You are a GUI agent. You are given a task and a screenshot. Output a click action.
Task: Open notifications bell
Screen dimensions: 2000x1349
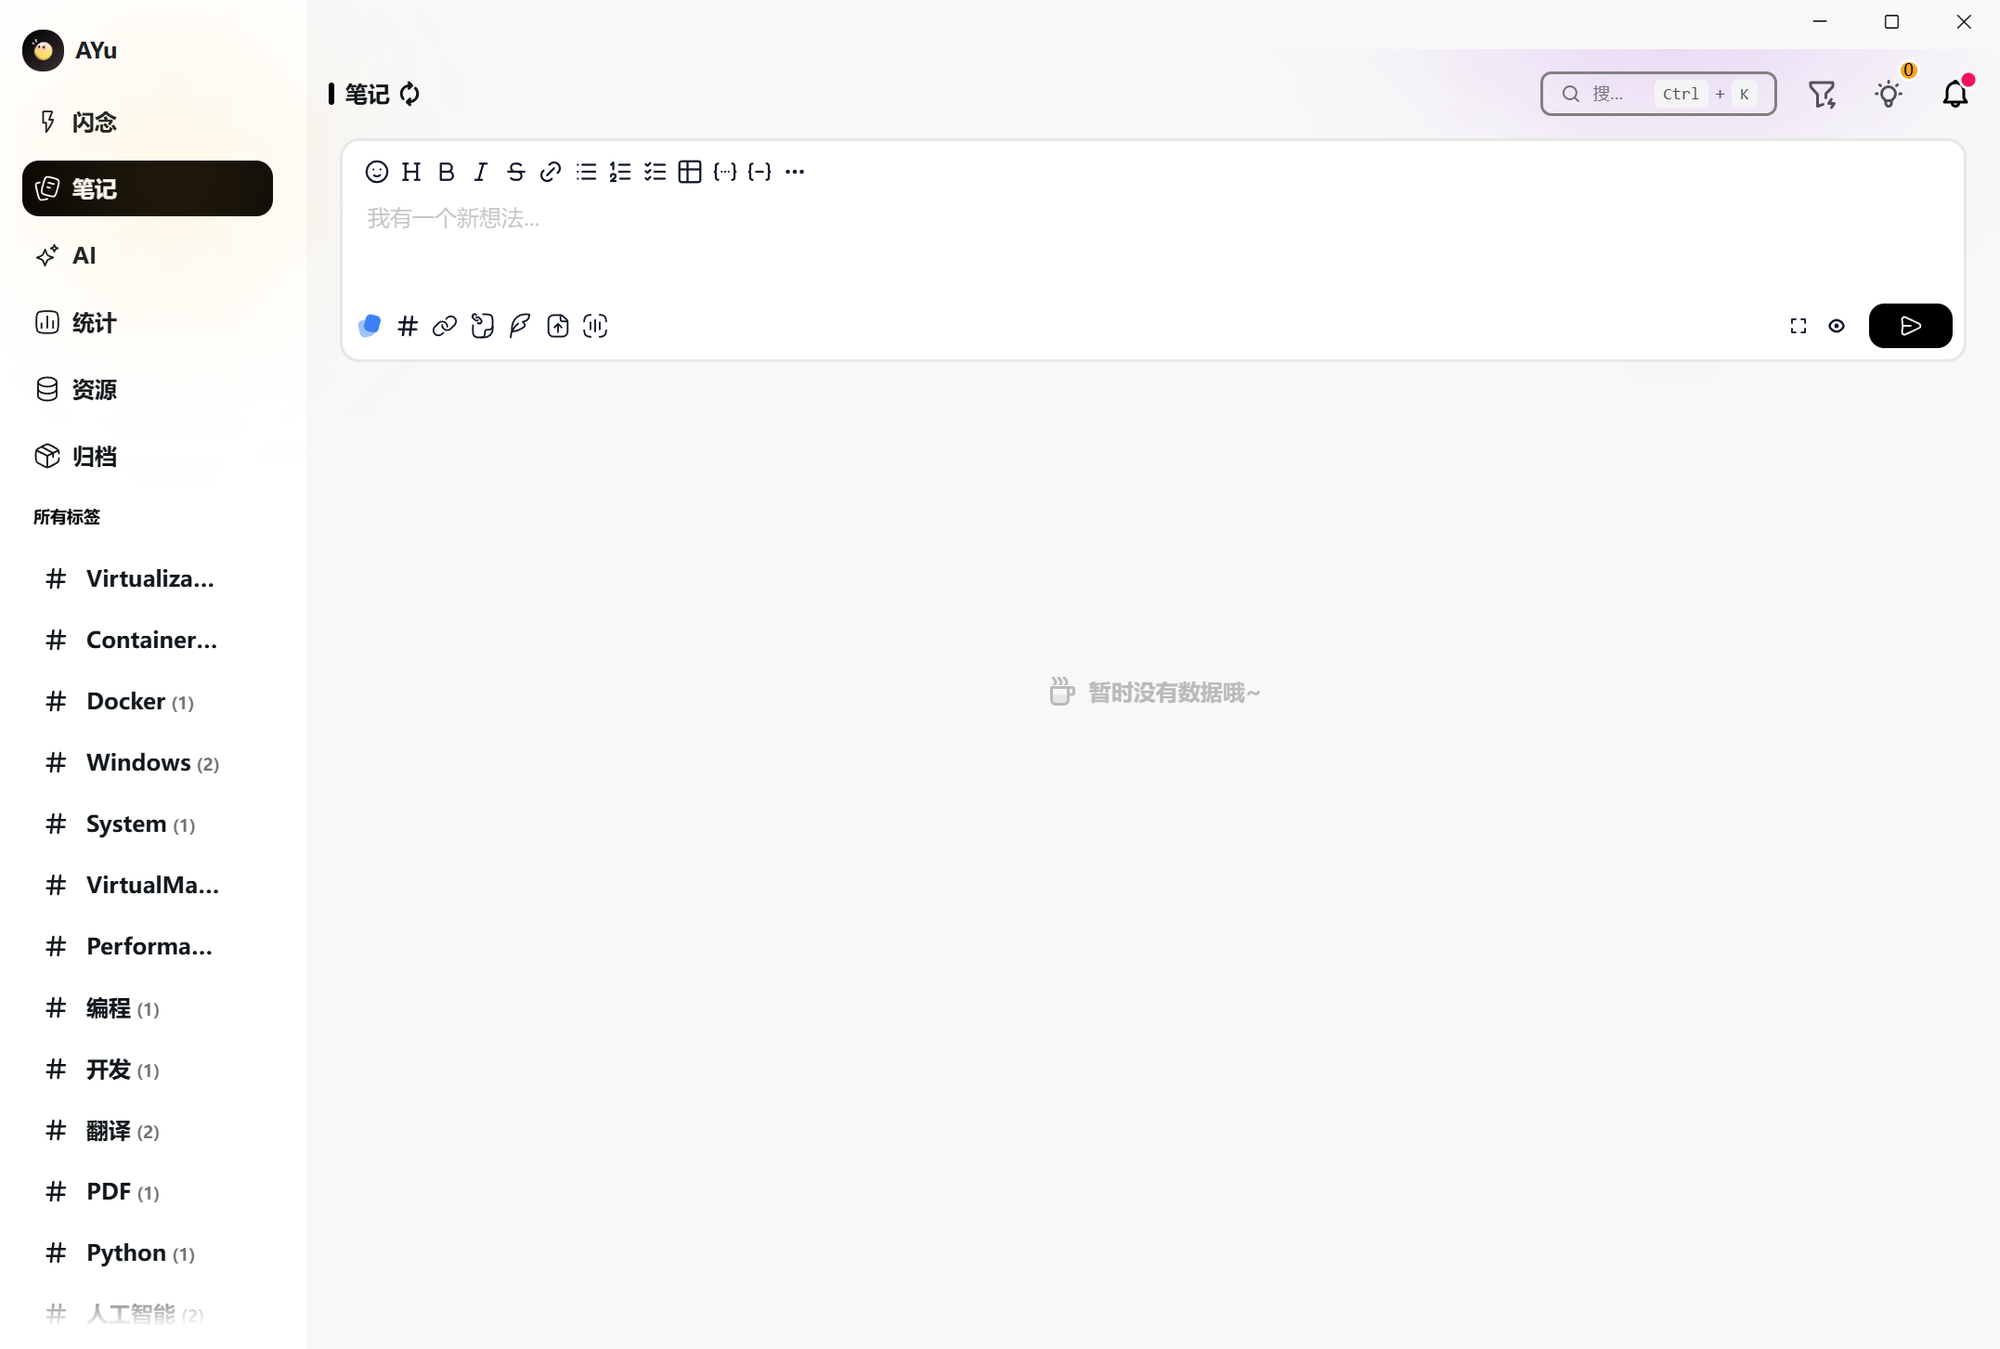1955,94
